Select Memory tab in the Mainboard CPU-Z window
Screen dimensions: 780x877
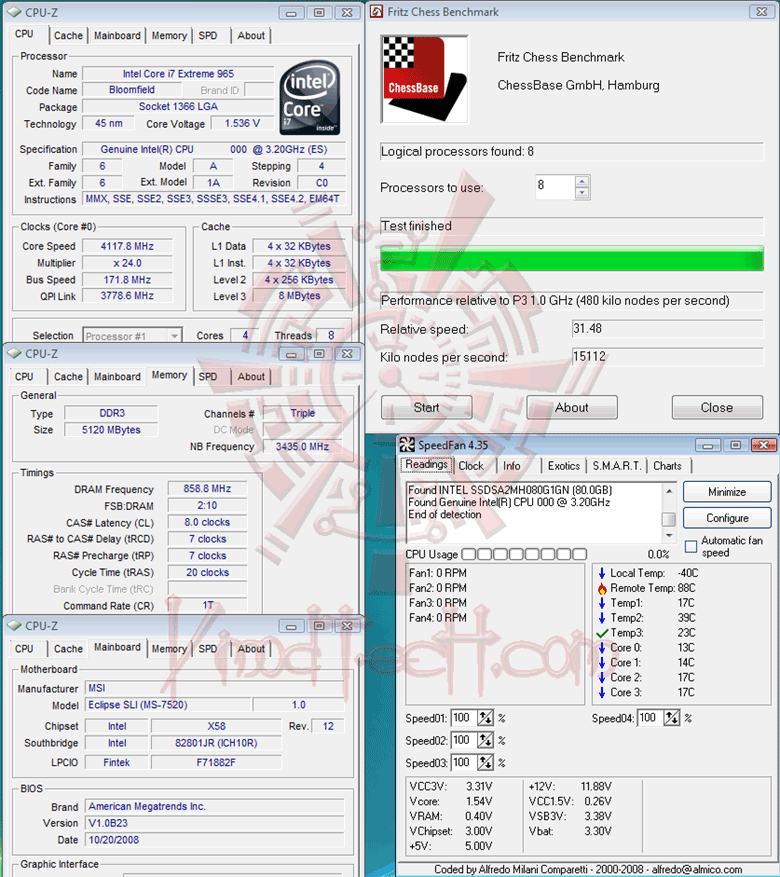click(169, 649)
